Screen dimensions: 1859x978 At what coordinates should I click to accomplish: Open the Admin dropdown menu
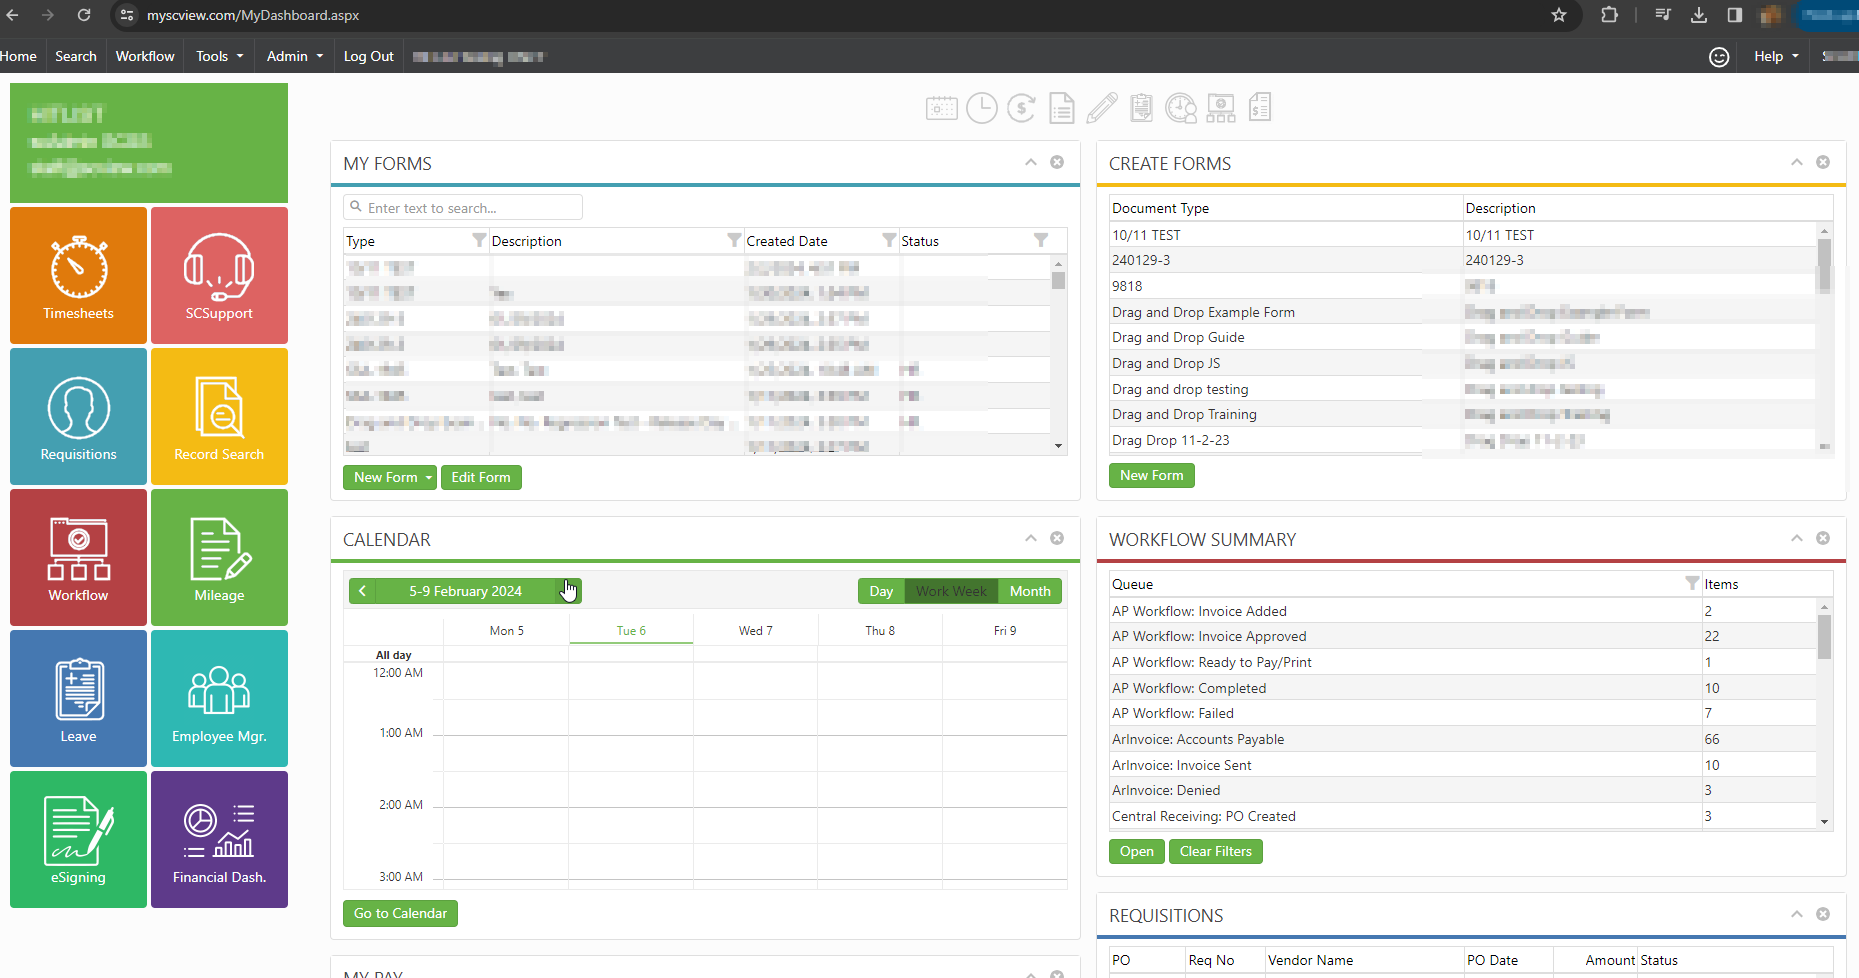click(x=294, y=56)
